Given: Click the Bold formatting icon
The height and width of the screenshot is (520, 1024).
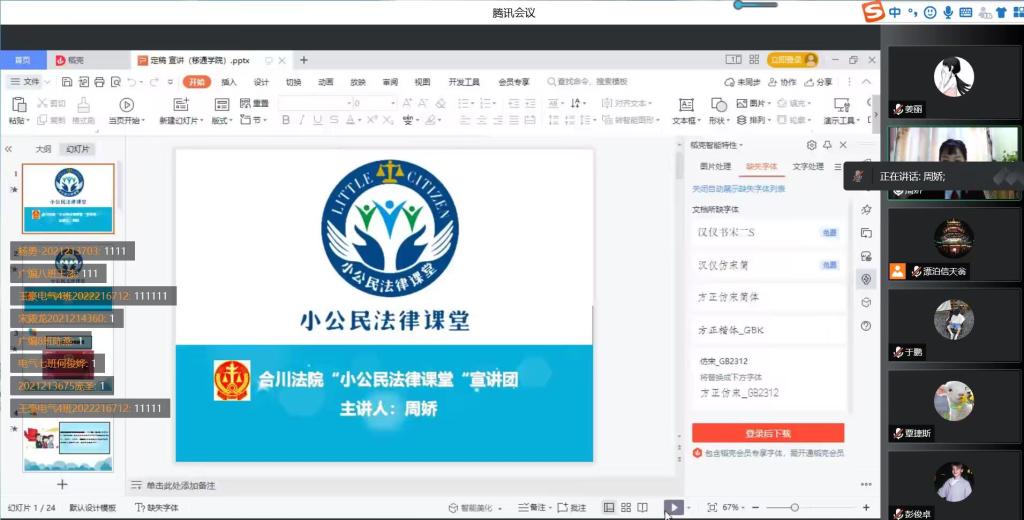Looking at the screenshot, I should 286,120.
